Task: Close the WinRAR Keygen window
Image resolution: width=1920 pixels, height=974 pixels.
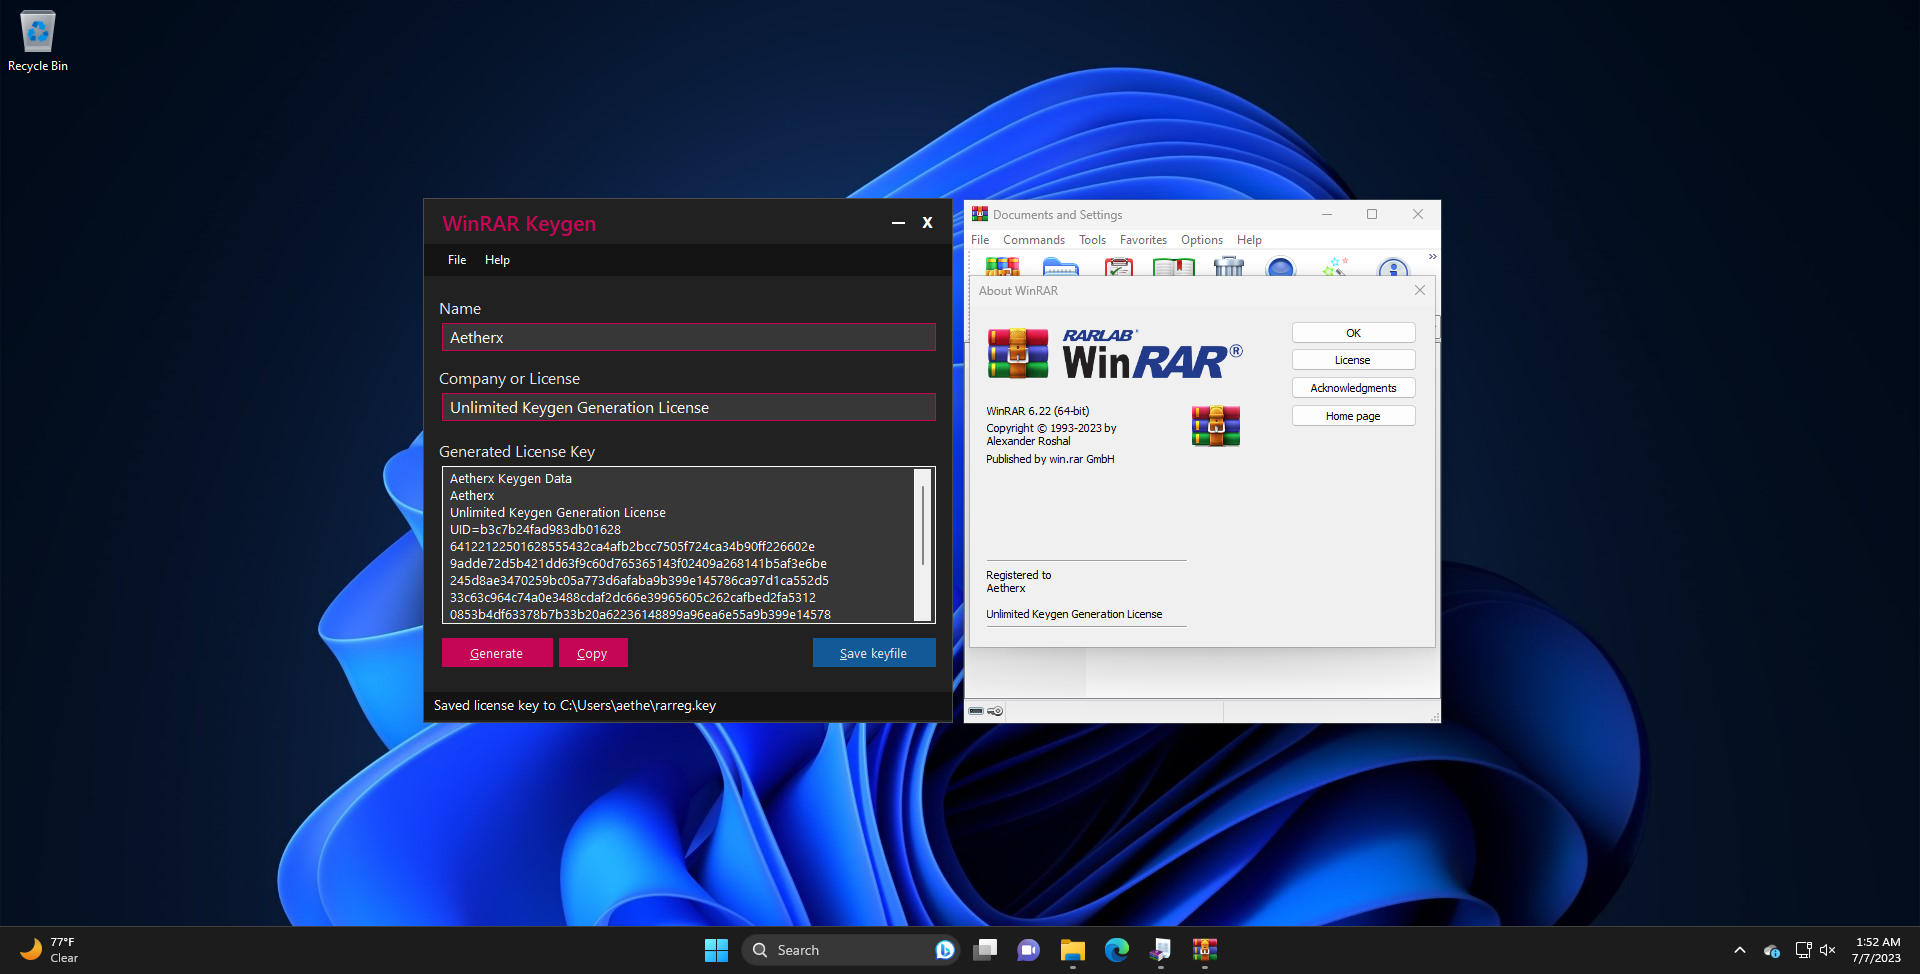Action: [x=927, y=223]
